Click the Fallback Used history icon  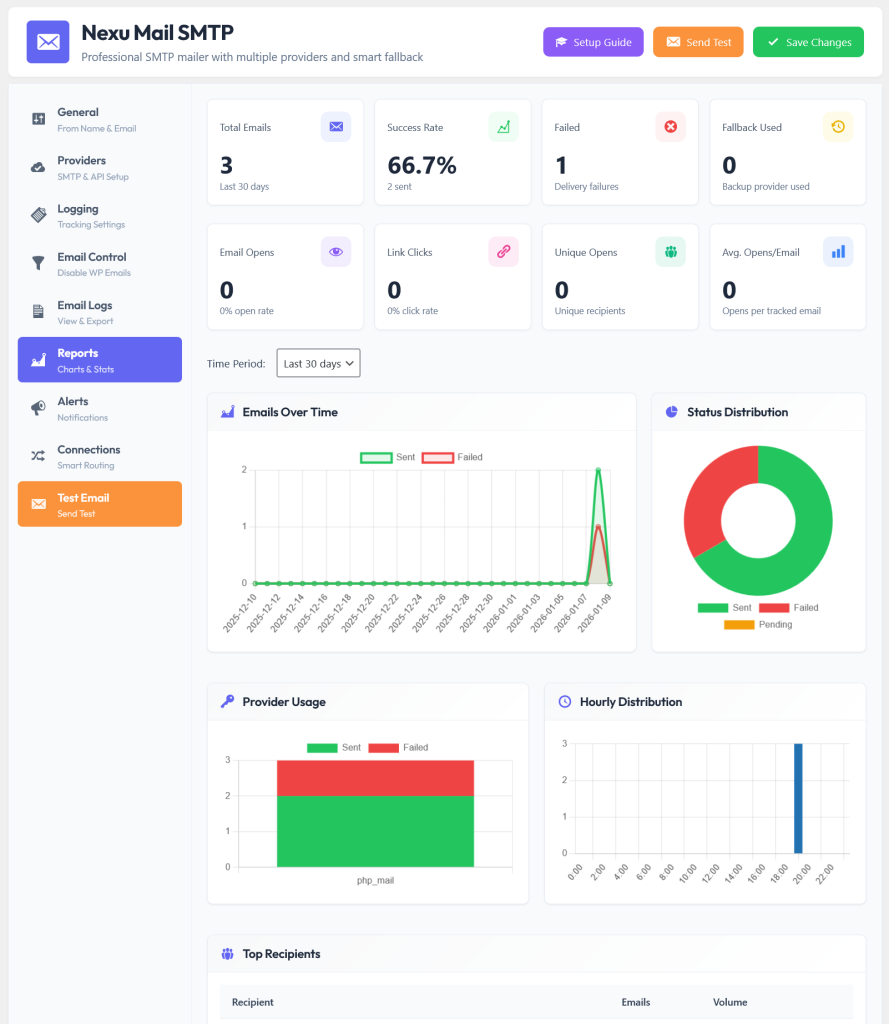[838, 127]
